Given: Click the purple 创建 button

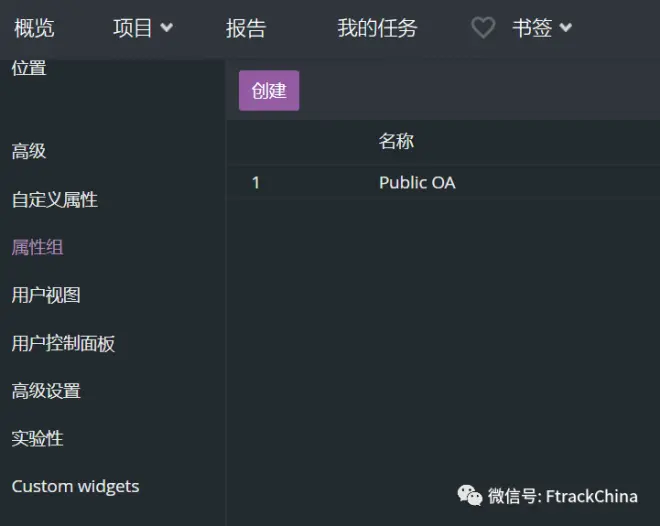Looking at the screenshot, I should click(269, 90).
